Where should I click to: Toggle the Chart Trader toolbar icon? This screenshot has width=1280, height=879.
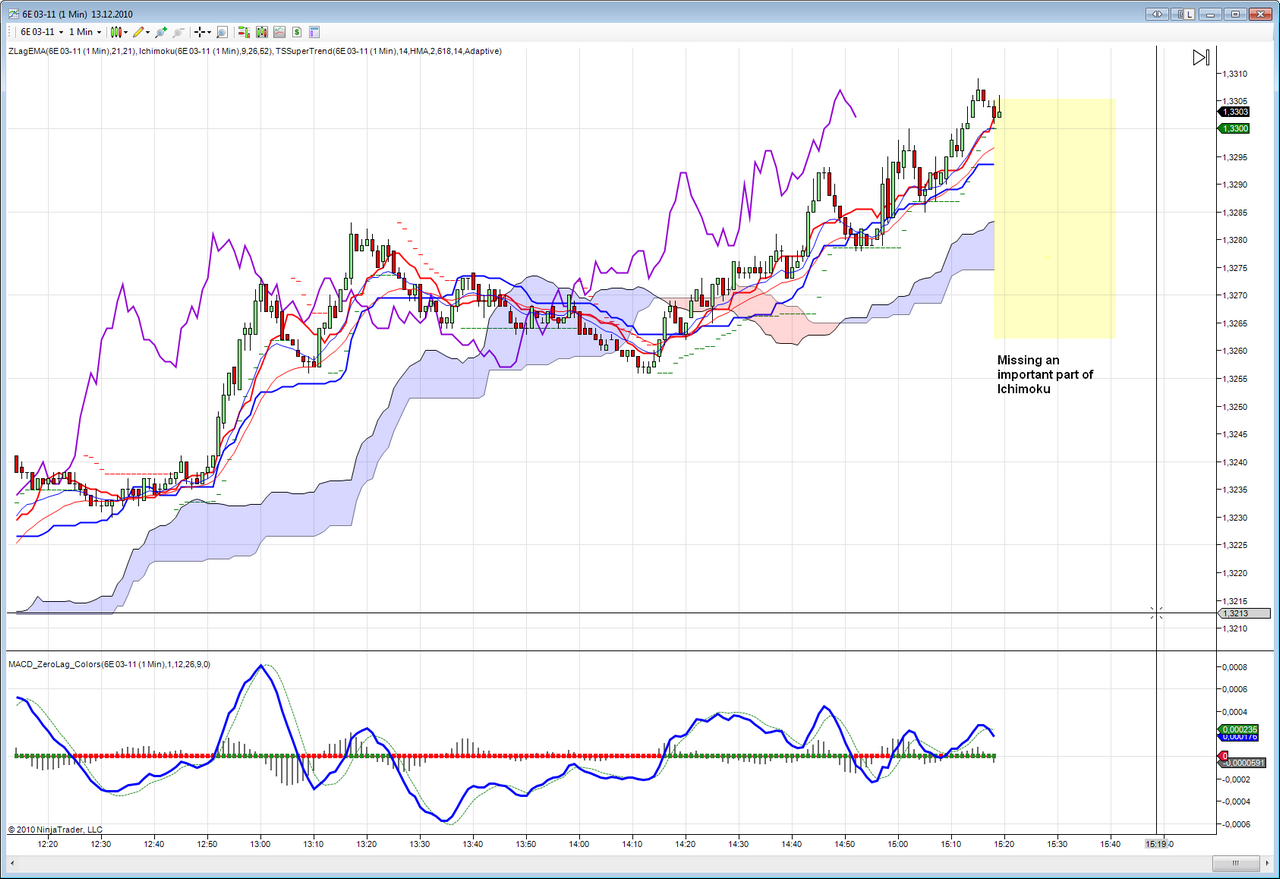tap(244, 32)
